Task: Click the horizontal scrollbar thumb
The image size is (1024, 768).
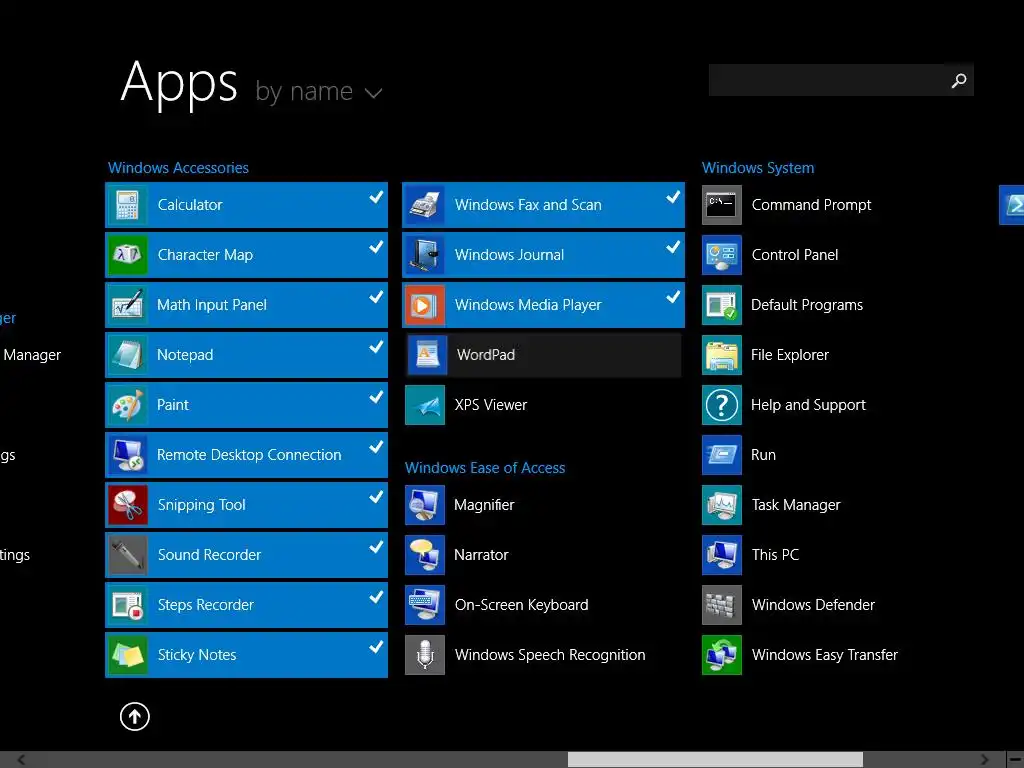Action: point(715,760)
